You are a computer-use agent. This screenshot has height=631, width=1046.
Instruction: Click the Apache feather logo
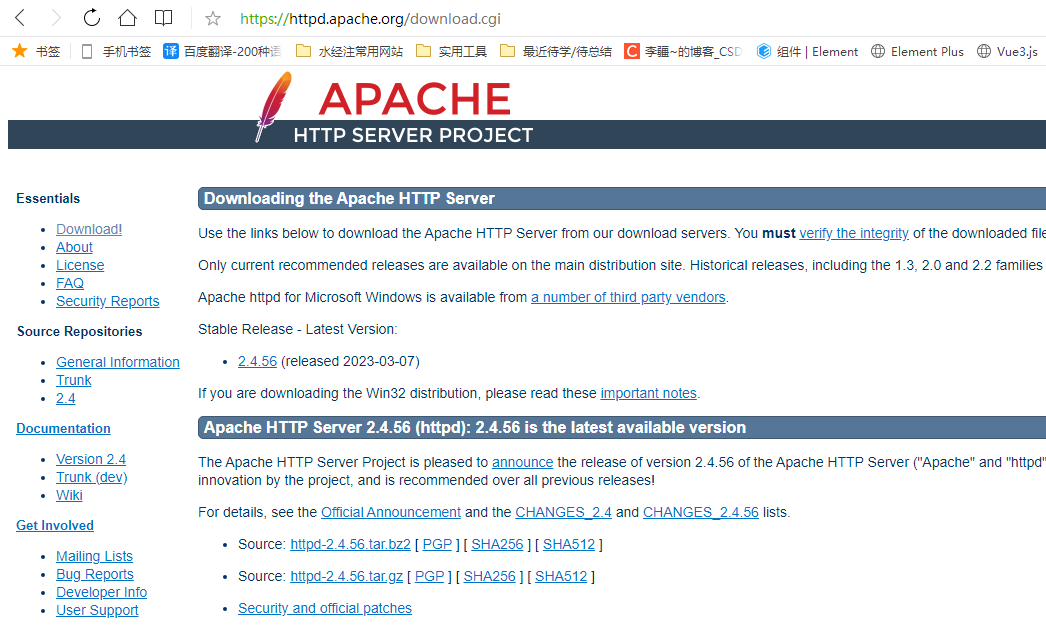tap(272, 106)
